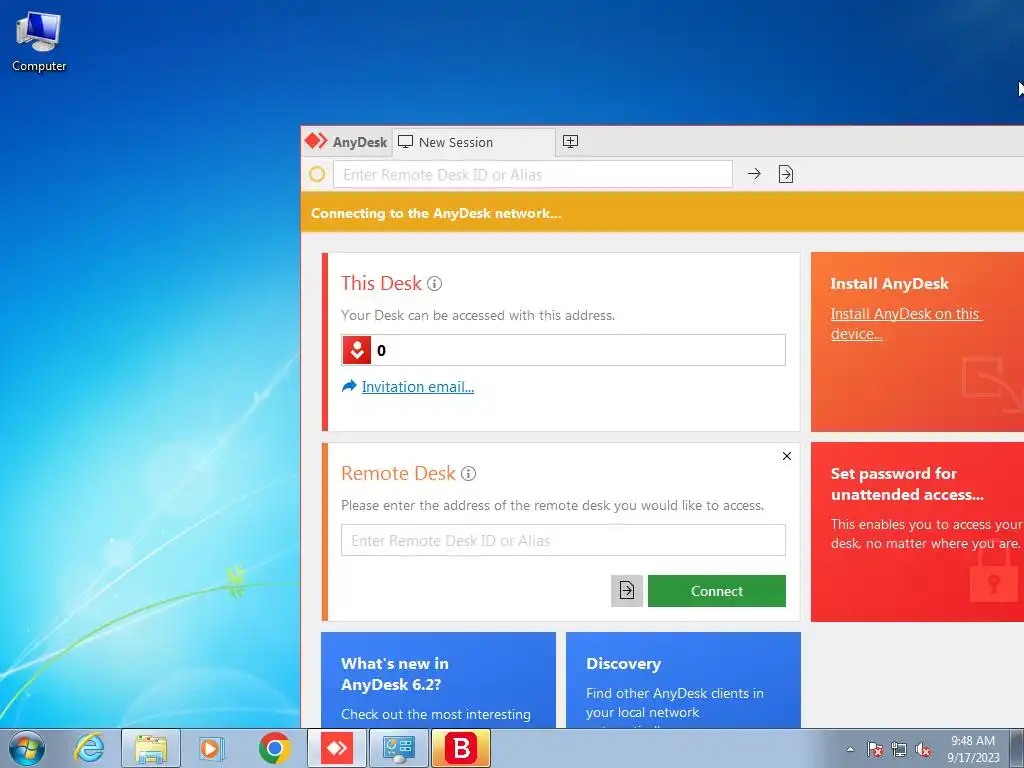Focus the top Remote Desk ID address bar
Screen dimensions: 1024x768
pos(532,174)
